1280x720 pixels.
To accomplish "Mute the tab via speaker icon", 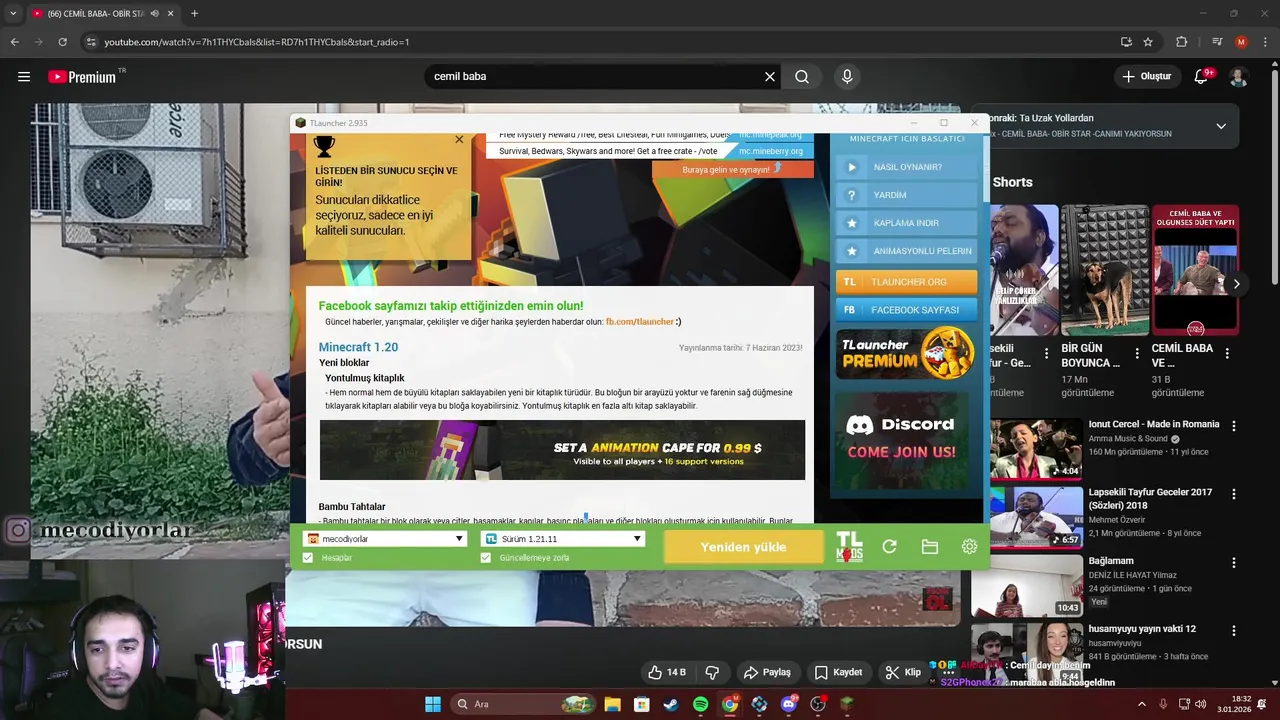I will (155, 14).
